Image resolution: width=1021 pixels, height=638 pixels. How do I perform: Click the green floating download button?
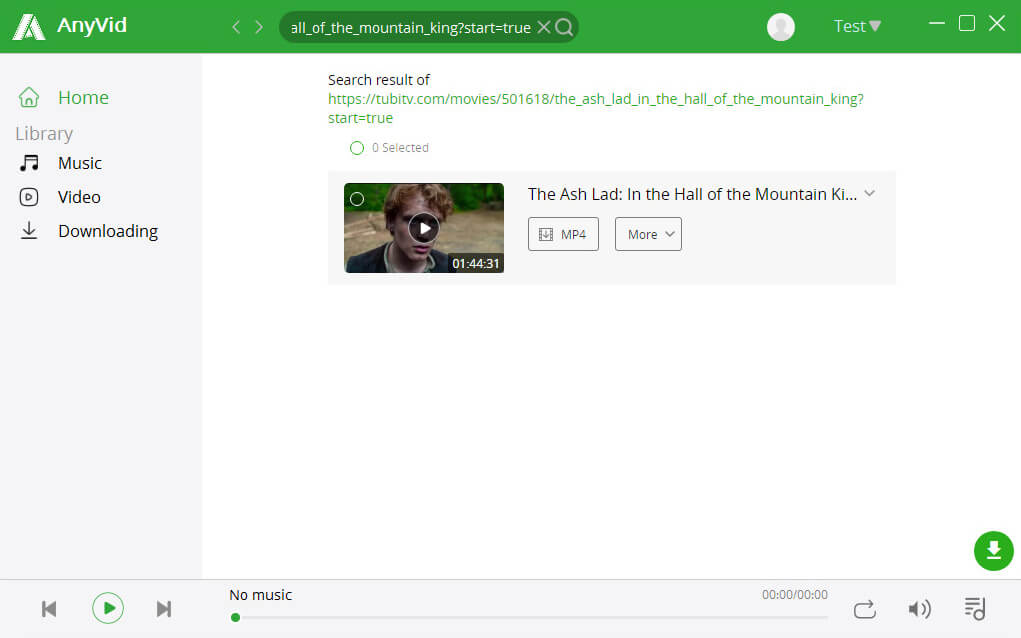coord(994,551)
